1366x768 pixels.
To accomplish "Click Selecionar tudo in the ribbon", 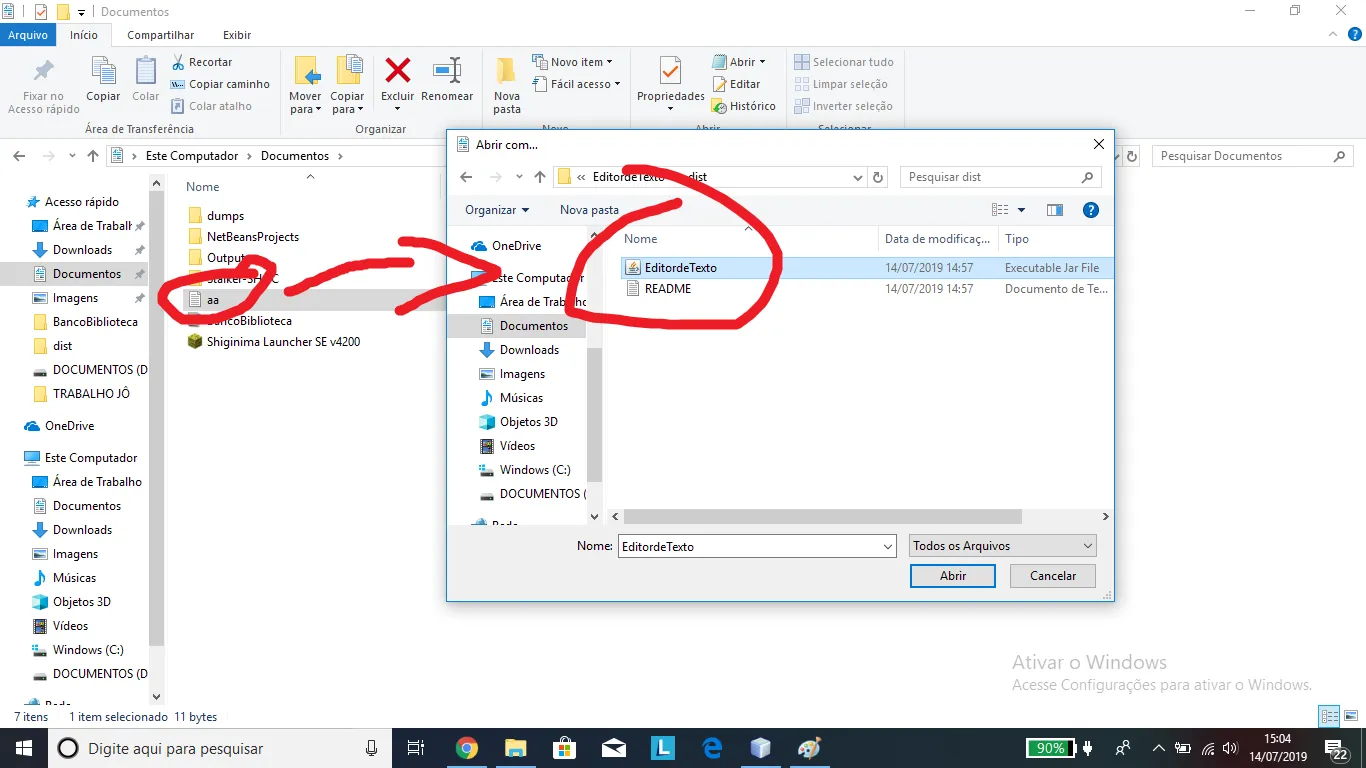I will coord(844,62).
